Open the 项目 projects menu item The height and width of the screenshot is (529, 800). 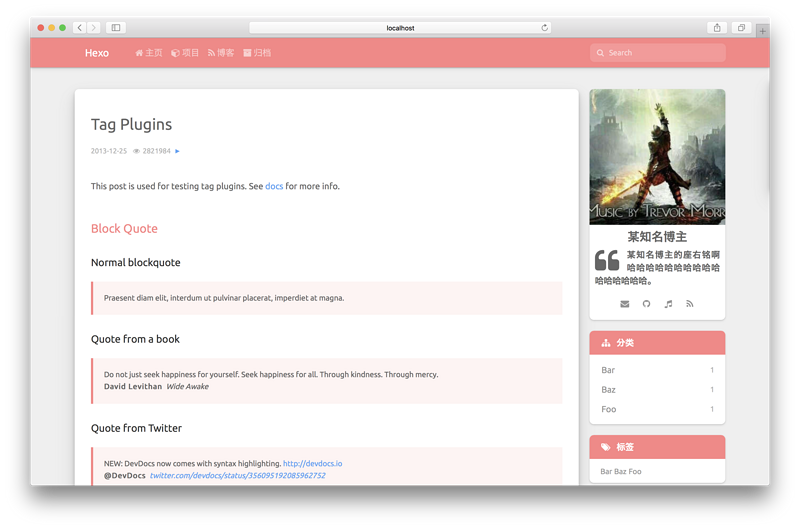[185, 53]
